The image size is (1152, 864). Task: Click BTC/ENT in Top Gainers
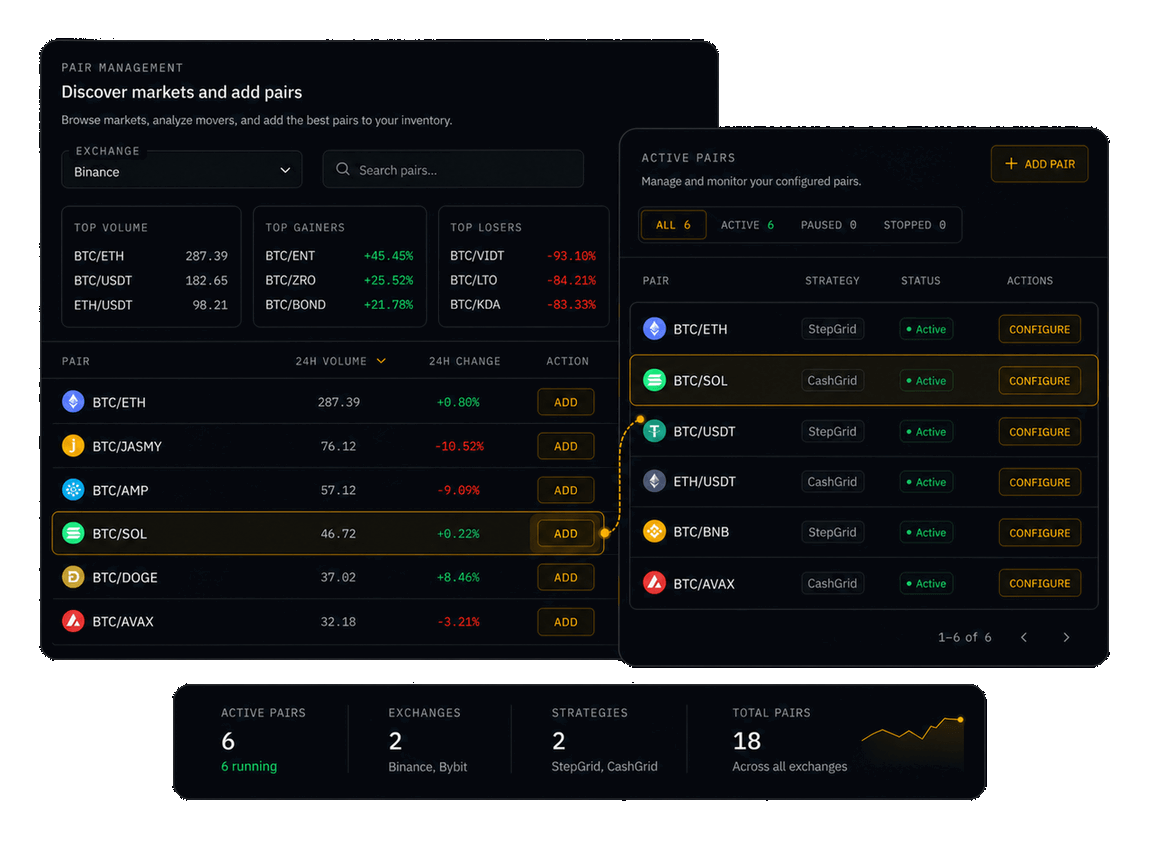[x=290, y=256]
